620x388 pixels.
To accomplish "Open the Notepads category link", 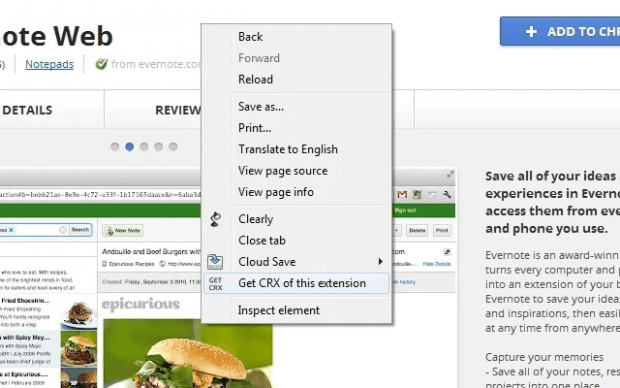I will coord(49,64).
